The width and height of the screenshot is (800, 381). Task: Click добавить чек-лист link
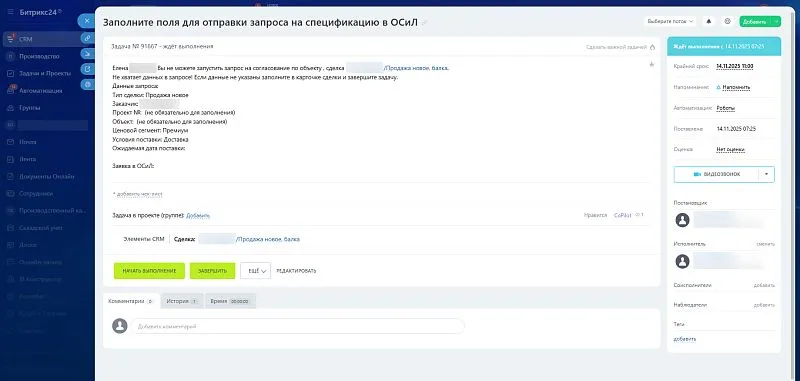click(x=138, y=194)
